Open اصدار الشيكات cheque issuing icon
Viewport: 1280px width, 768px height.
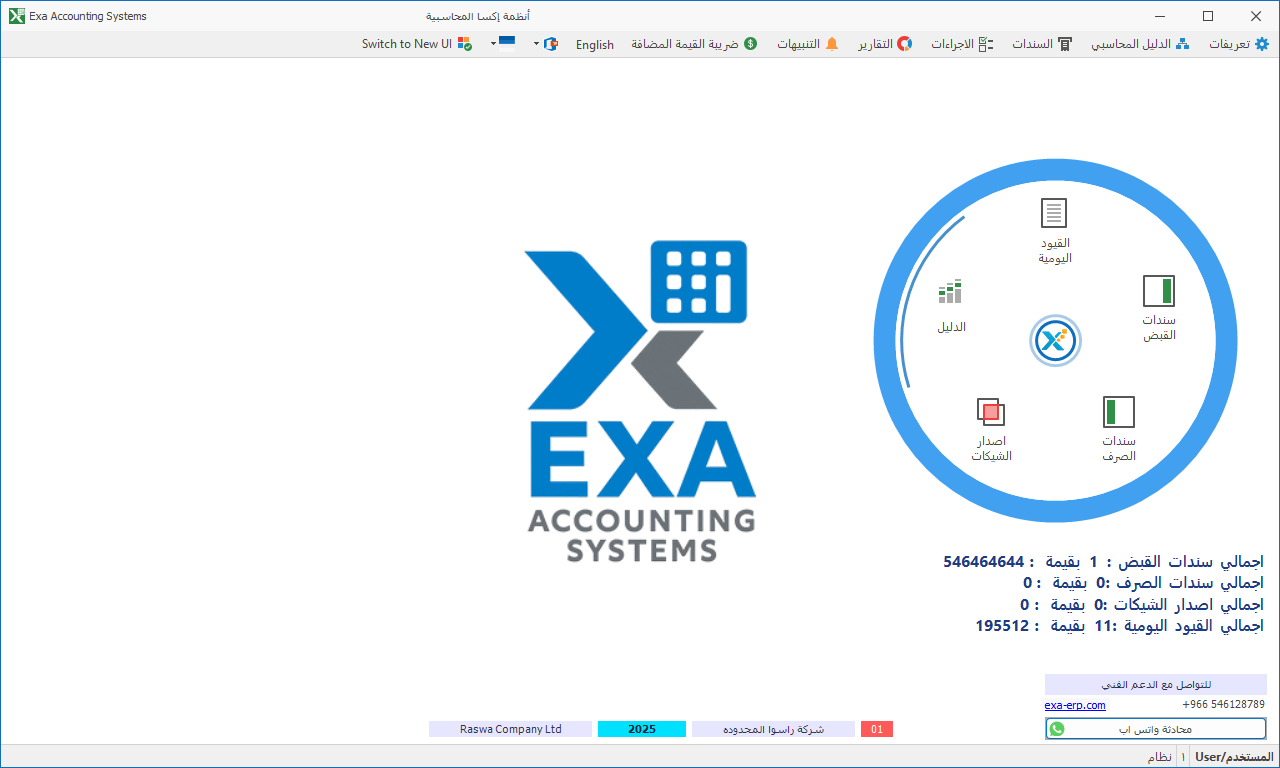click(x=991, y=412)
